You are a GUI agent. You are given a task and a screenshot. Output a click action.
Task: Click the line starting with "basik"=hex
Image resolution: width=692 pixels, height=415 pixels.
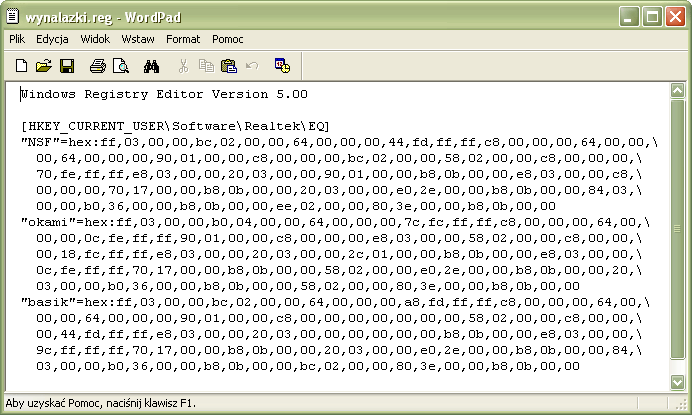pyautogui.click(x=335, y=302)
